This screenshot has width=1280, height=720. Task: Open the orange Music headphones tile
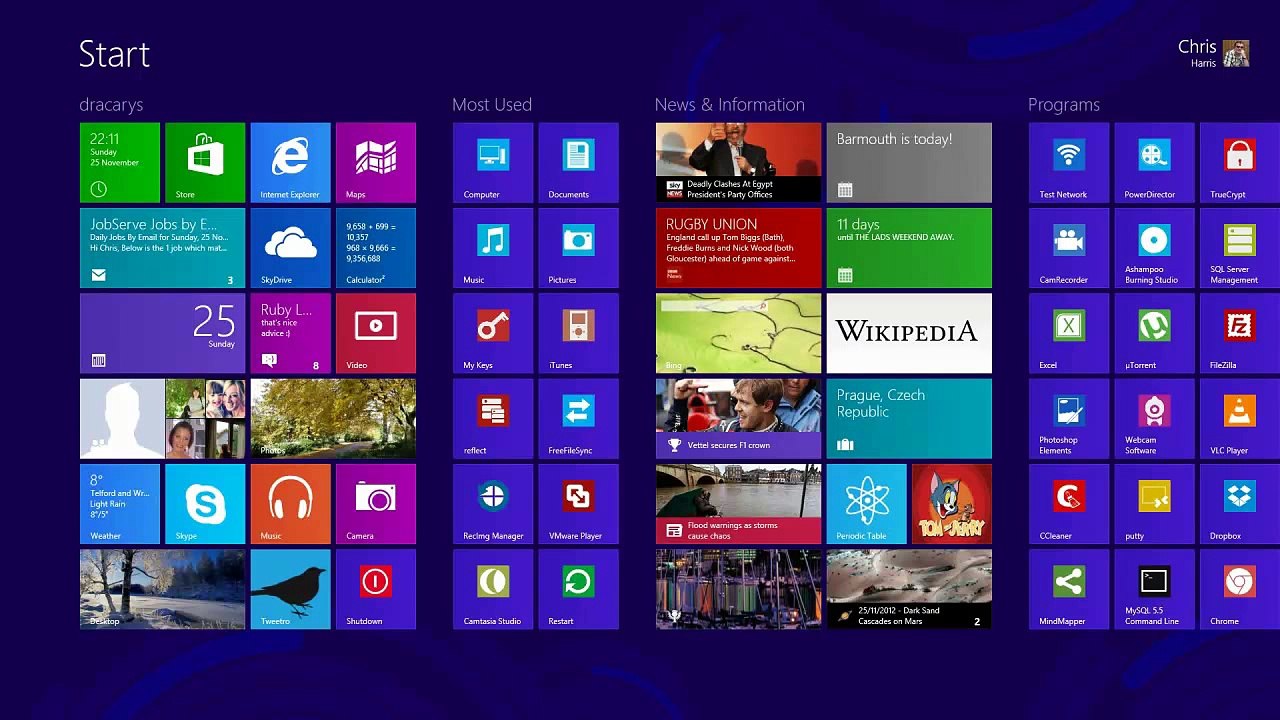290,504
